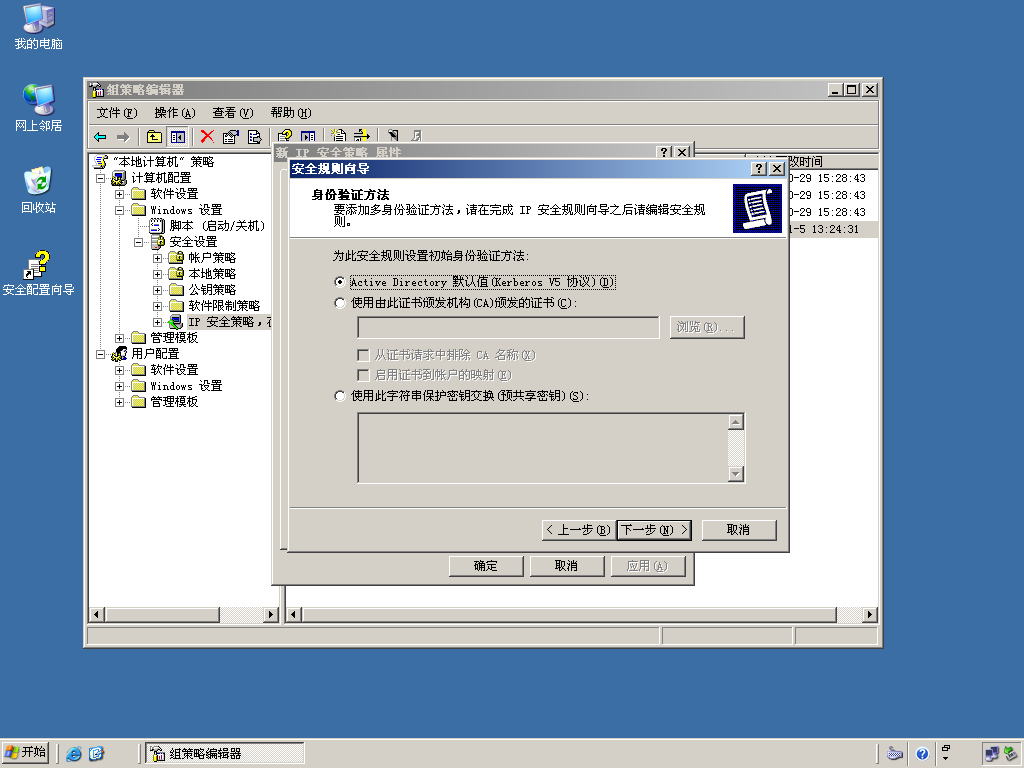Click 取消 in IP policy properties dialog
Viewport: 1024px width, 768px height.
pos(566,566)
